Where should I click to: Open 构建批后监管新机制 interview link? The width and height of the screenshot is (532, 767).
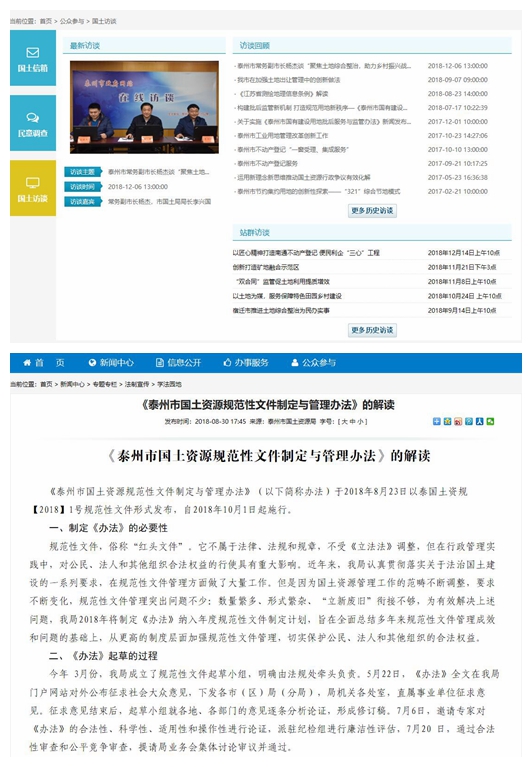(322, 108)
